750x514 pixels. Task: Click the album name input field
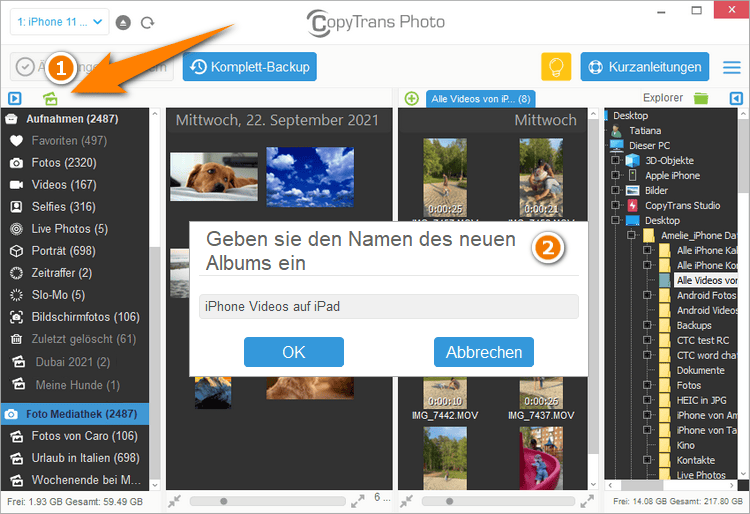[x=388, y=306]
